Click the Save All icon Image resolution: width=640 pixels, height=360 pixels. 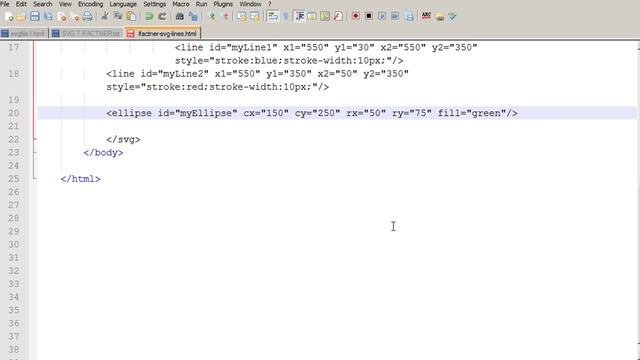click(x=48, y=16)
